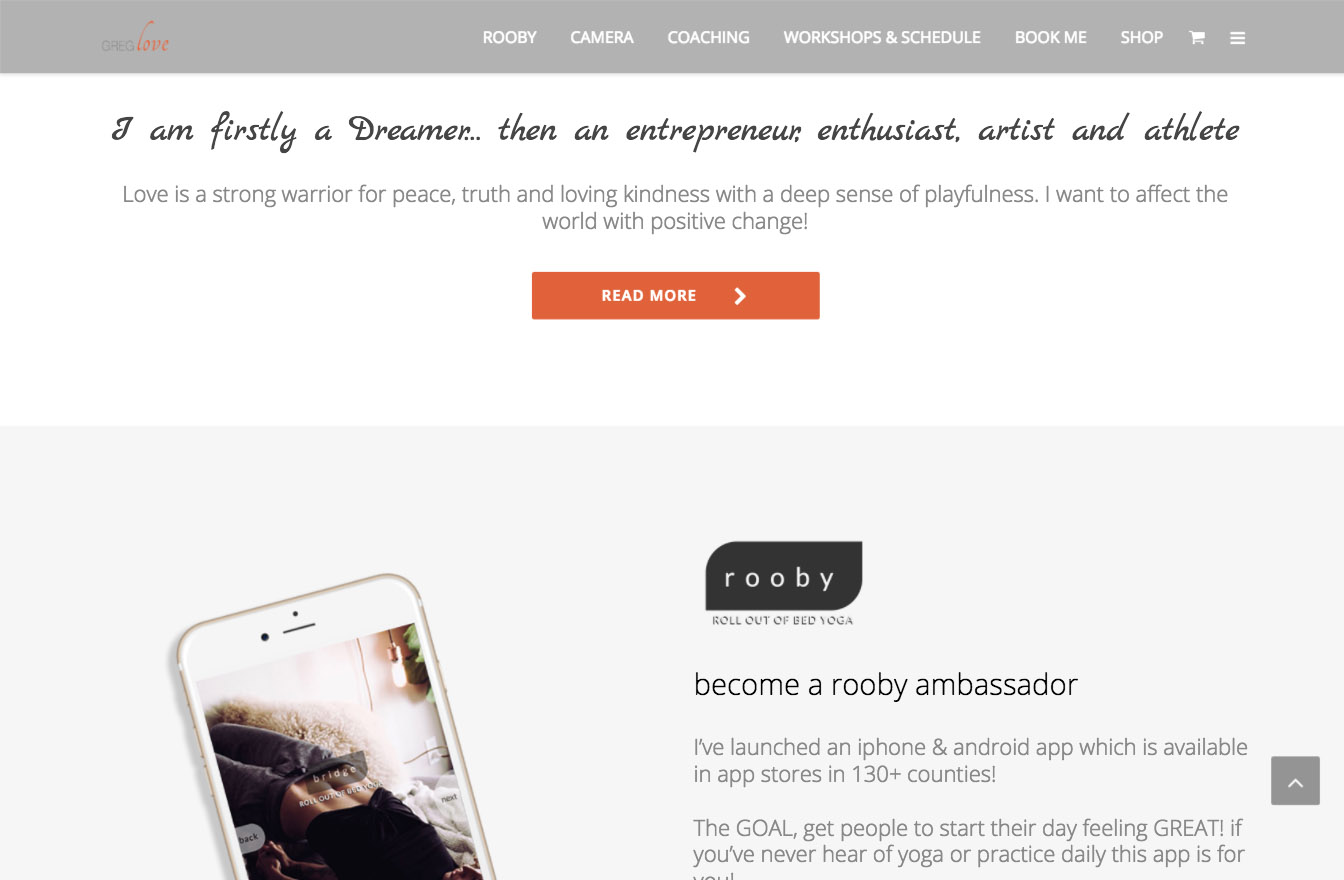Image resolution: width=1344 pixels, height=880 pixels.
Task: Click the bridge pose label on phone
Action: click(334, 772)
